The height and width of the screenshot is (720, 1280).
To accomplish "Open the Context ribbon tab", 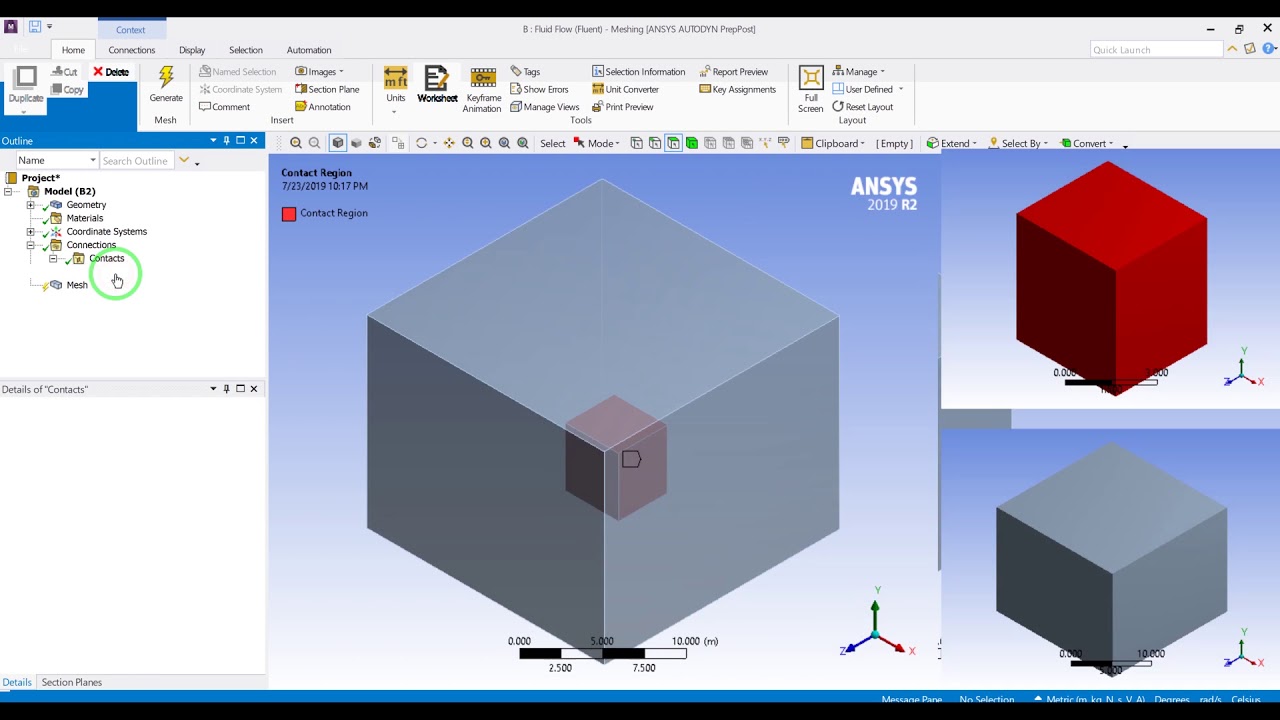I will tap(131, 30).
